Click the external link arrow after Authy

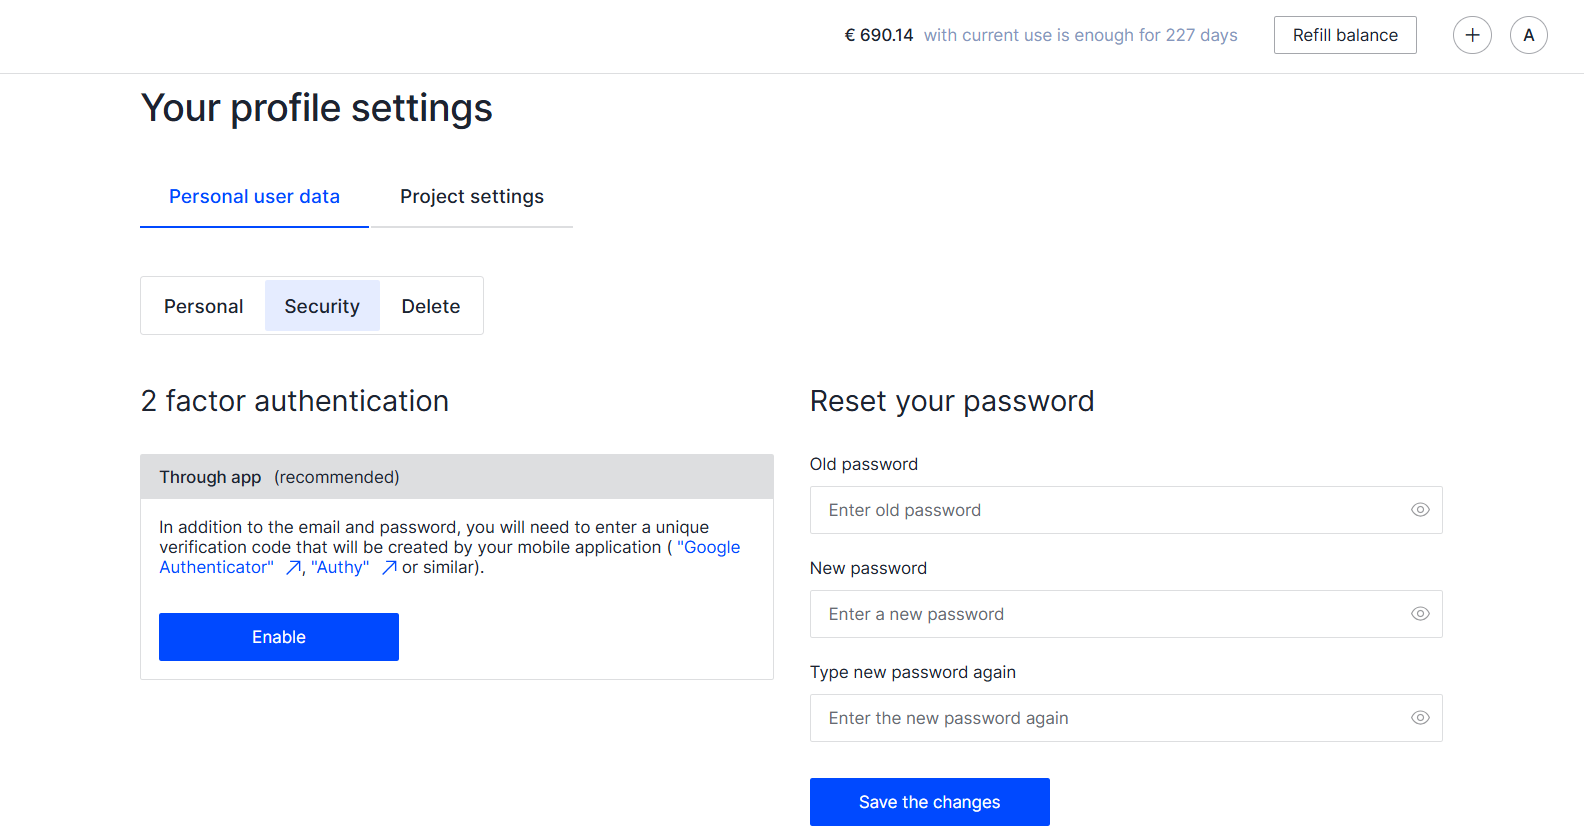click(x=389, y=568)
